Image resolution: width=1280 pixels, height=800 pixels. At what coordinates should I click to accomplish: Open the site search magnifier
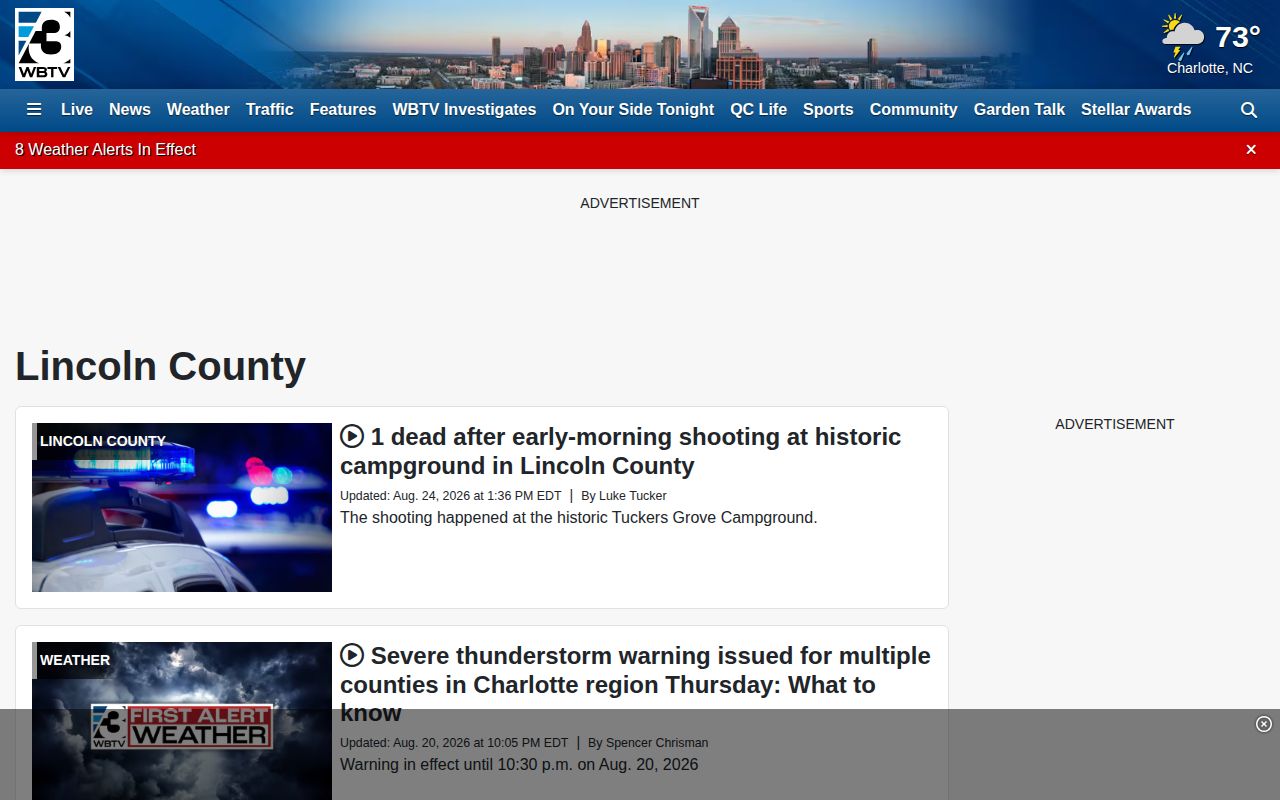(x=1249, y=110)
